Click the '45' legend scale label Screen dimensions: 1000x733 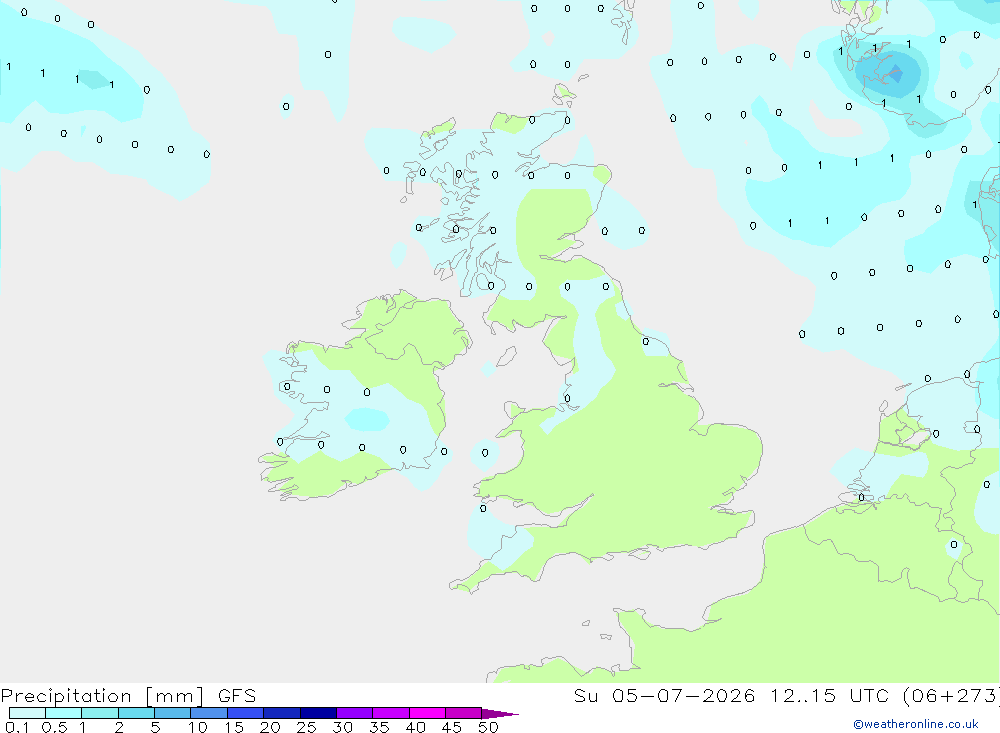click(x=452, y=727)
